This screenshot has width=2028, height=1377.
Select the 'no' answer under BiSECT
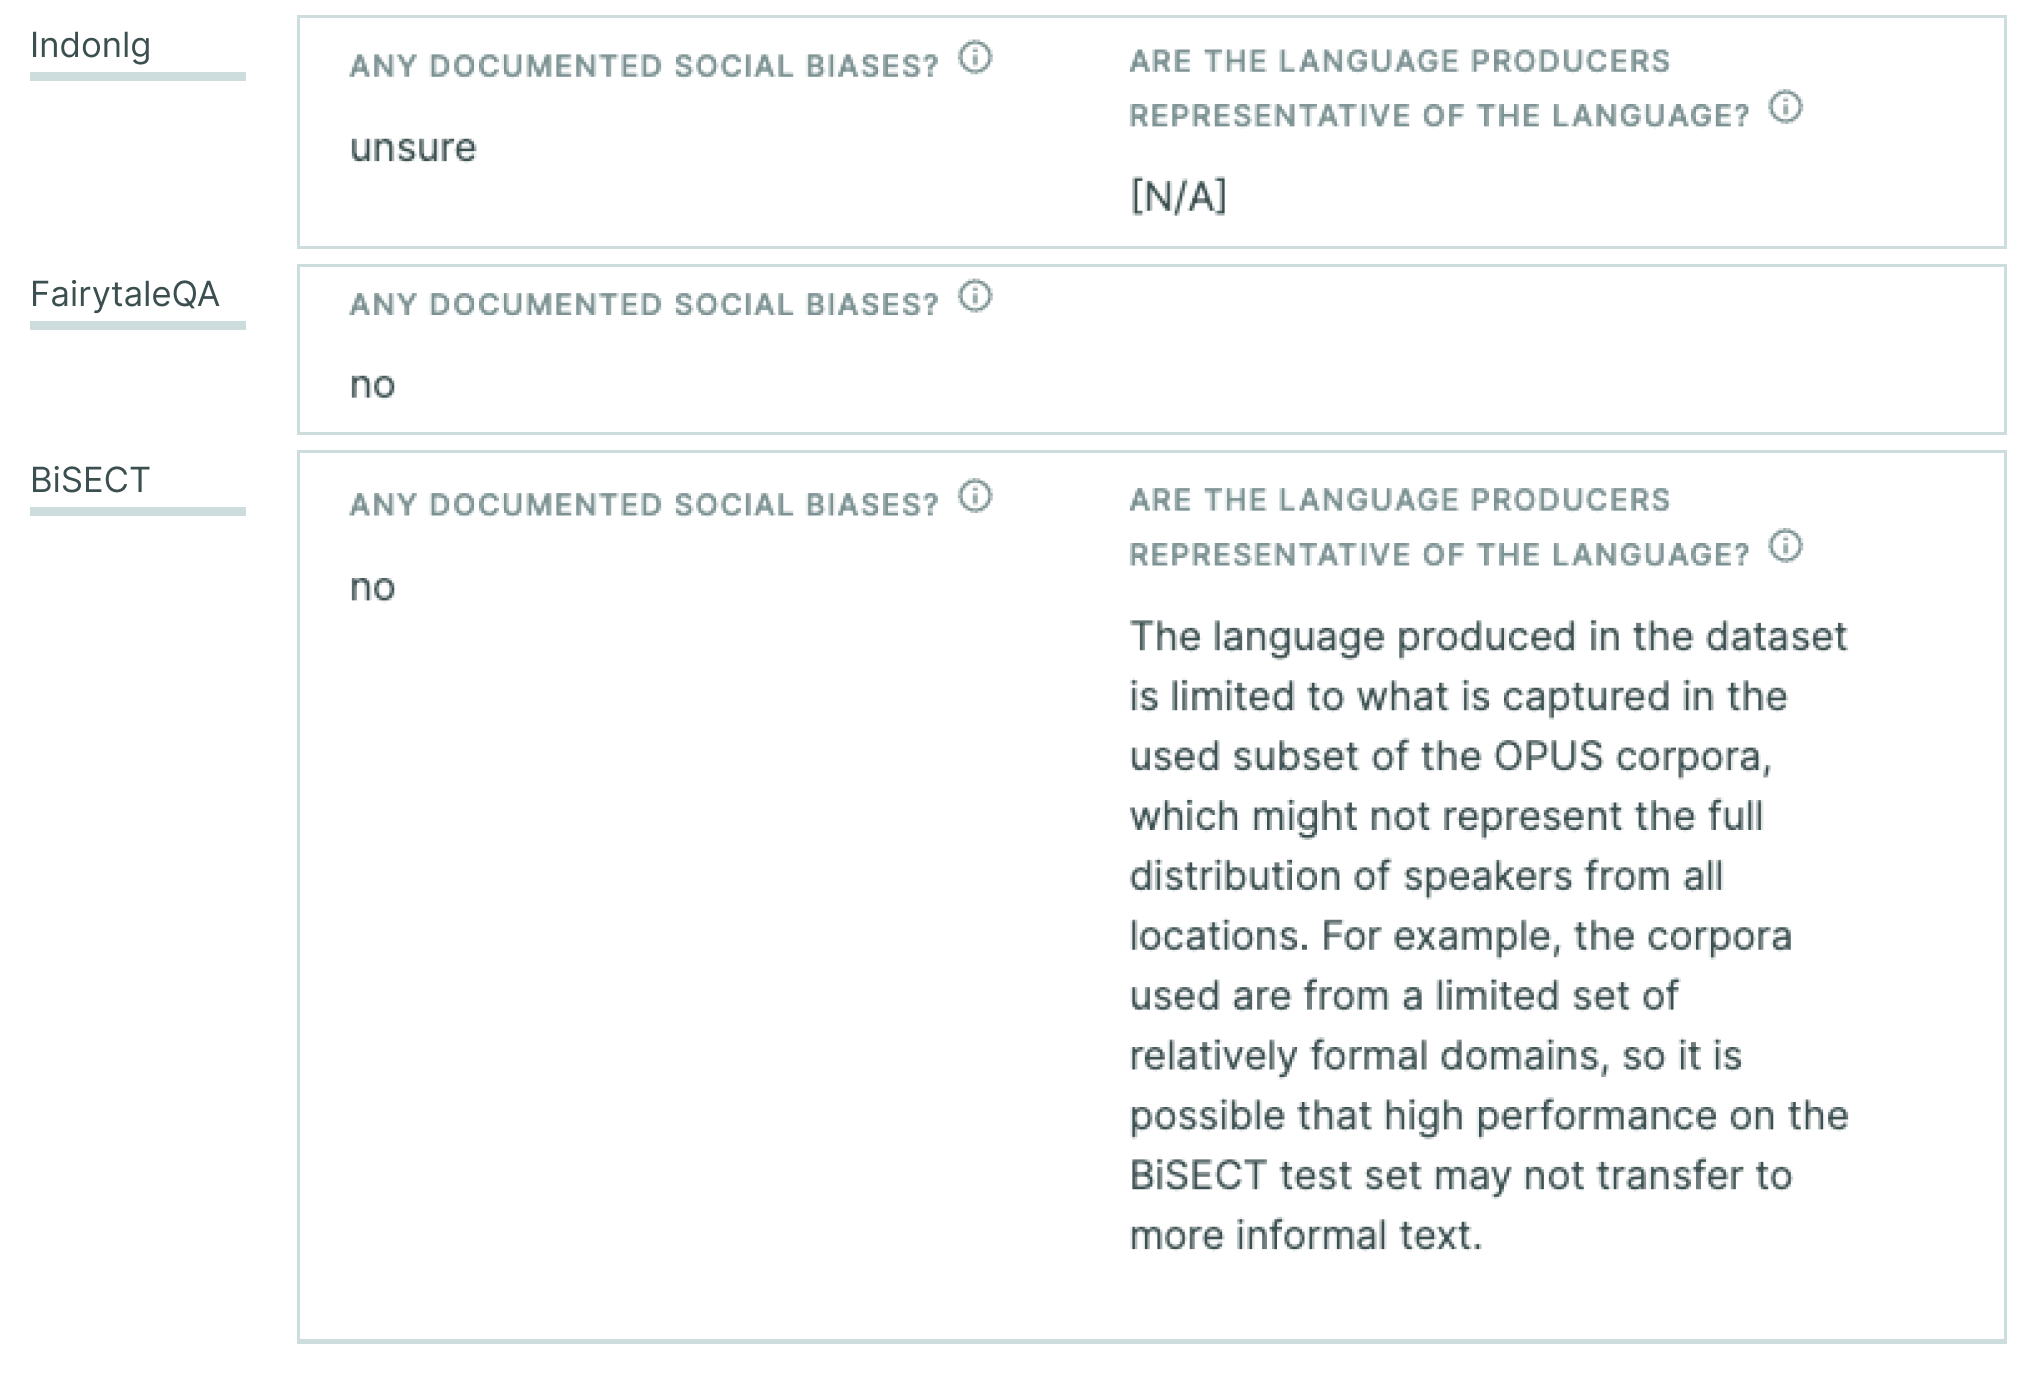[x=372, y=587]
